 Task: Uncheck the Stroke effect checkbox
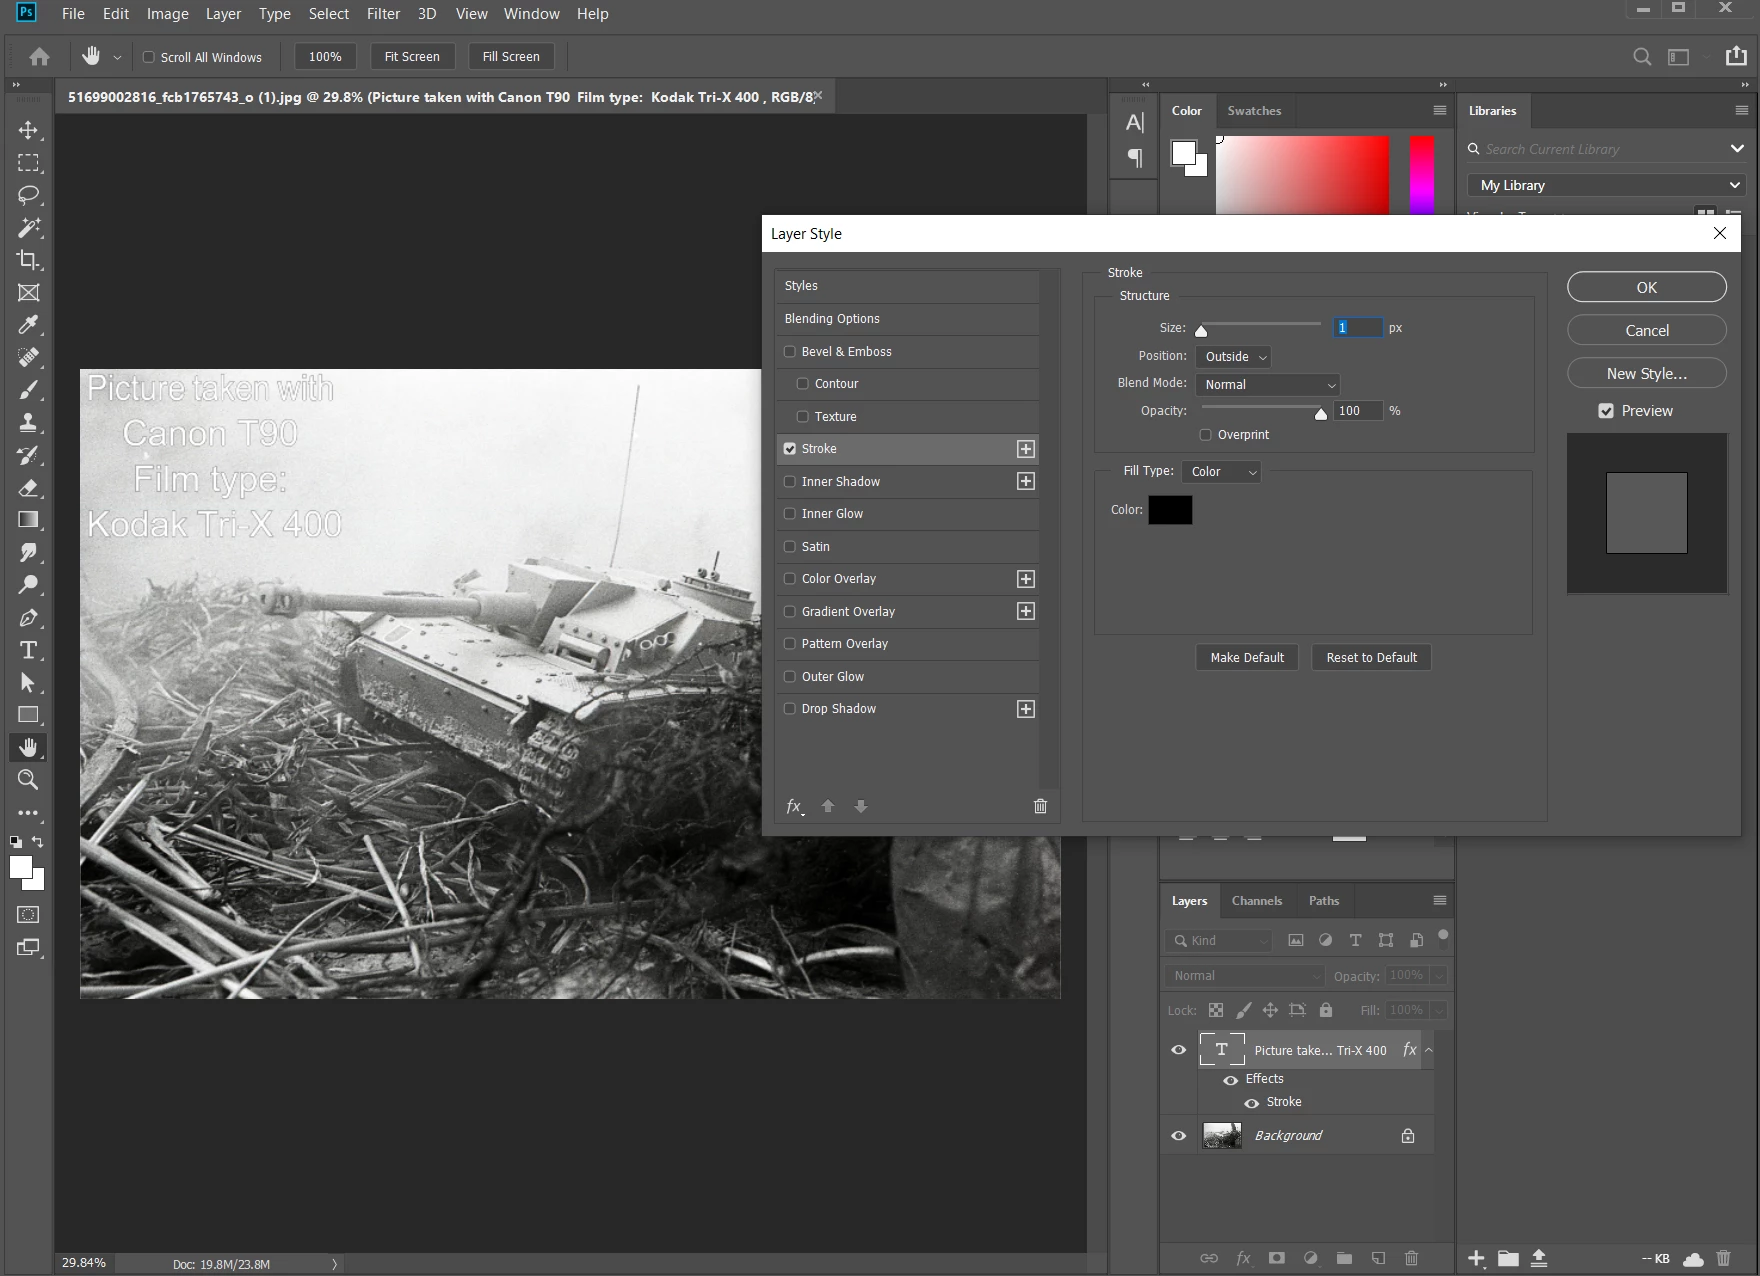(x=790, y=449)
